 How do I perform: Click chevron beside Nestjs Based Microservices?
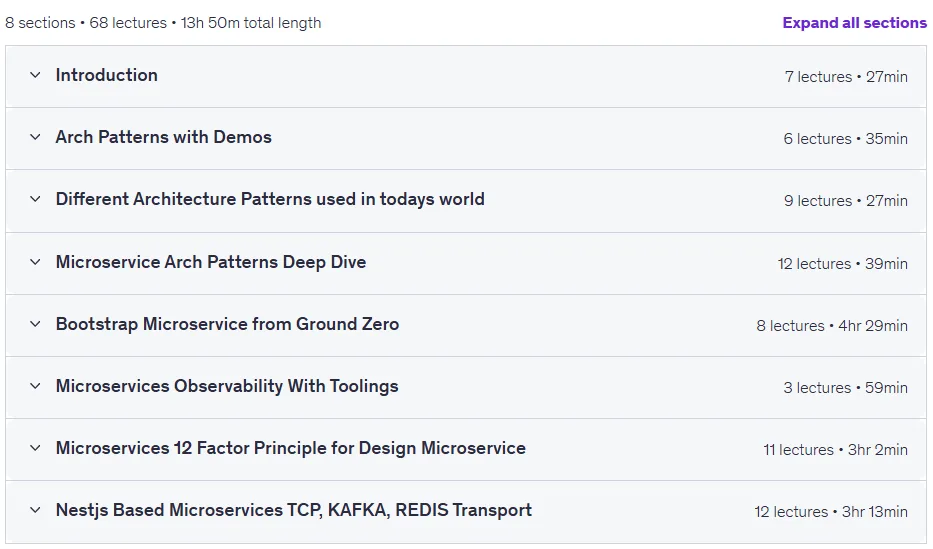[x=35, y=510]
